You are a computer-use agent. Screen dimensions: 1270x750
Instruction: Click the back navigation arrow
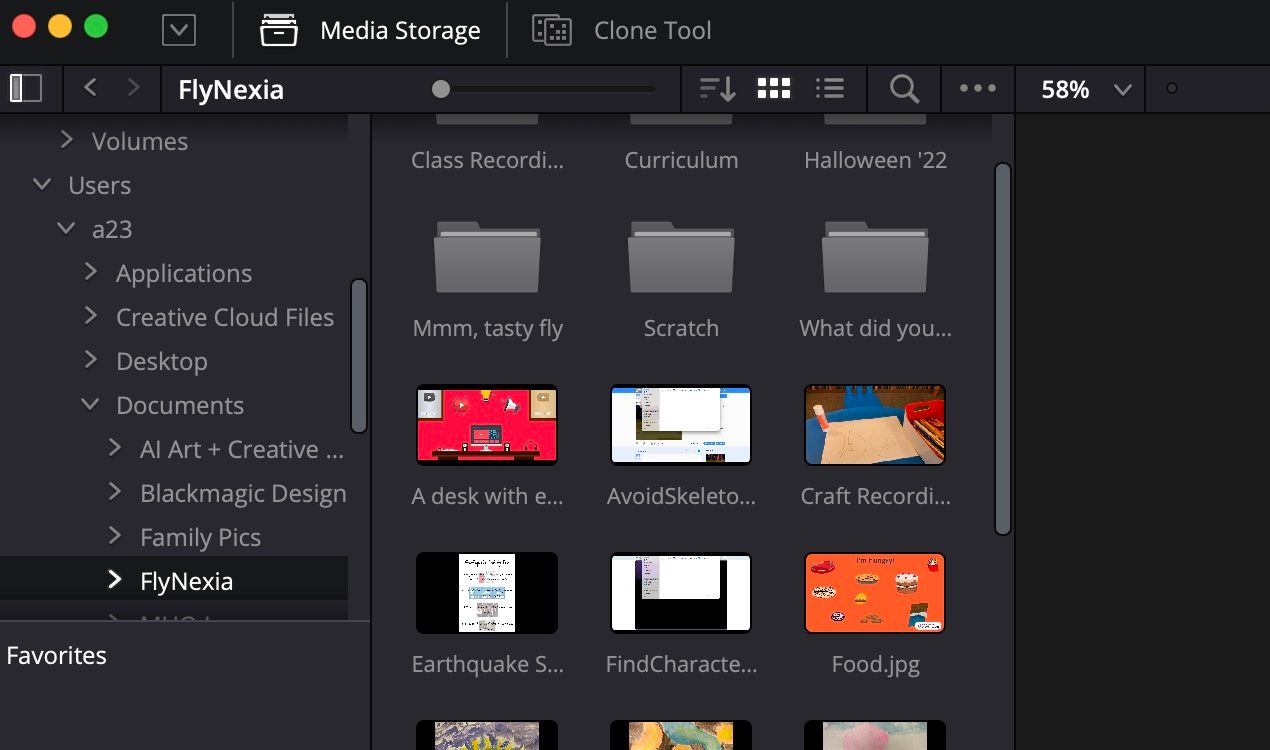click(x=91, y=89)
